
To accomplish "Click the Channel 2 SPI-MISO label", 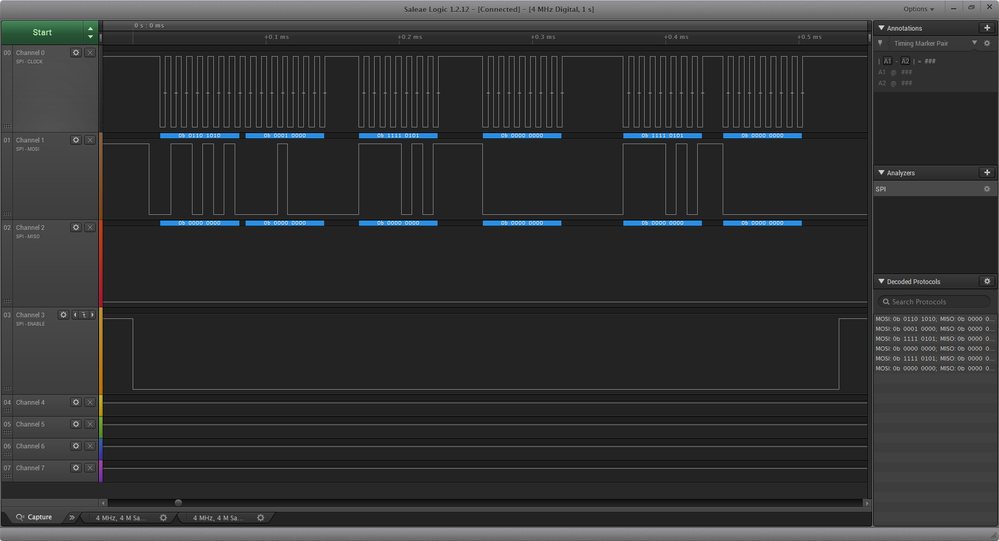I will [27, 236].
